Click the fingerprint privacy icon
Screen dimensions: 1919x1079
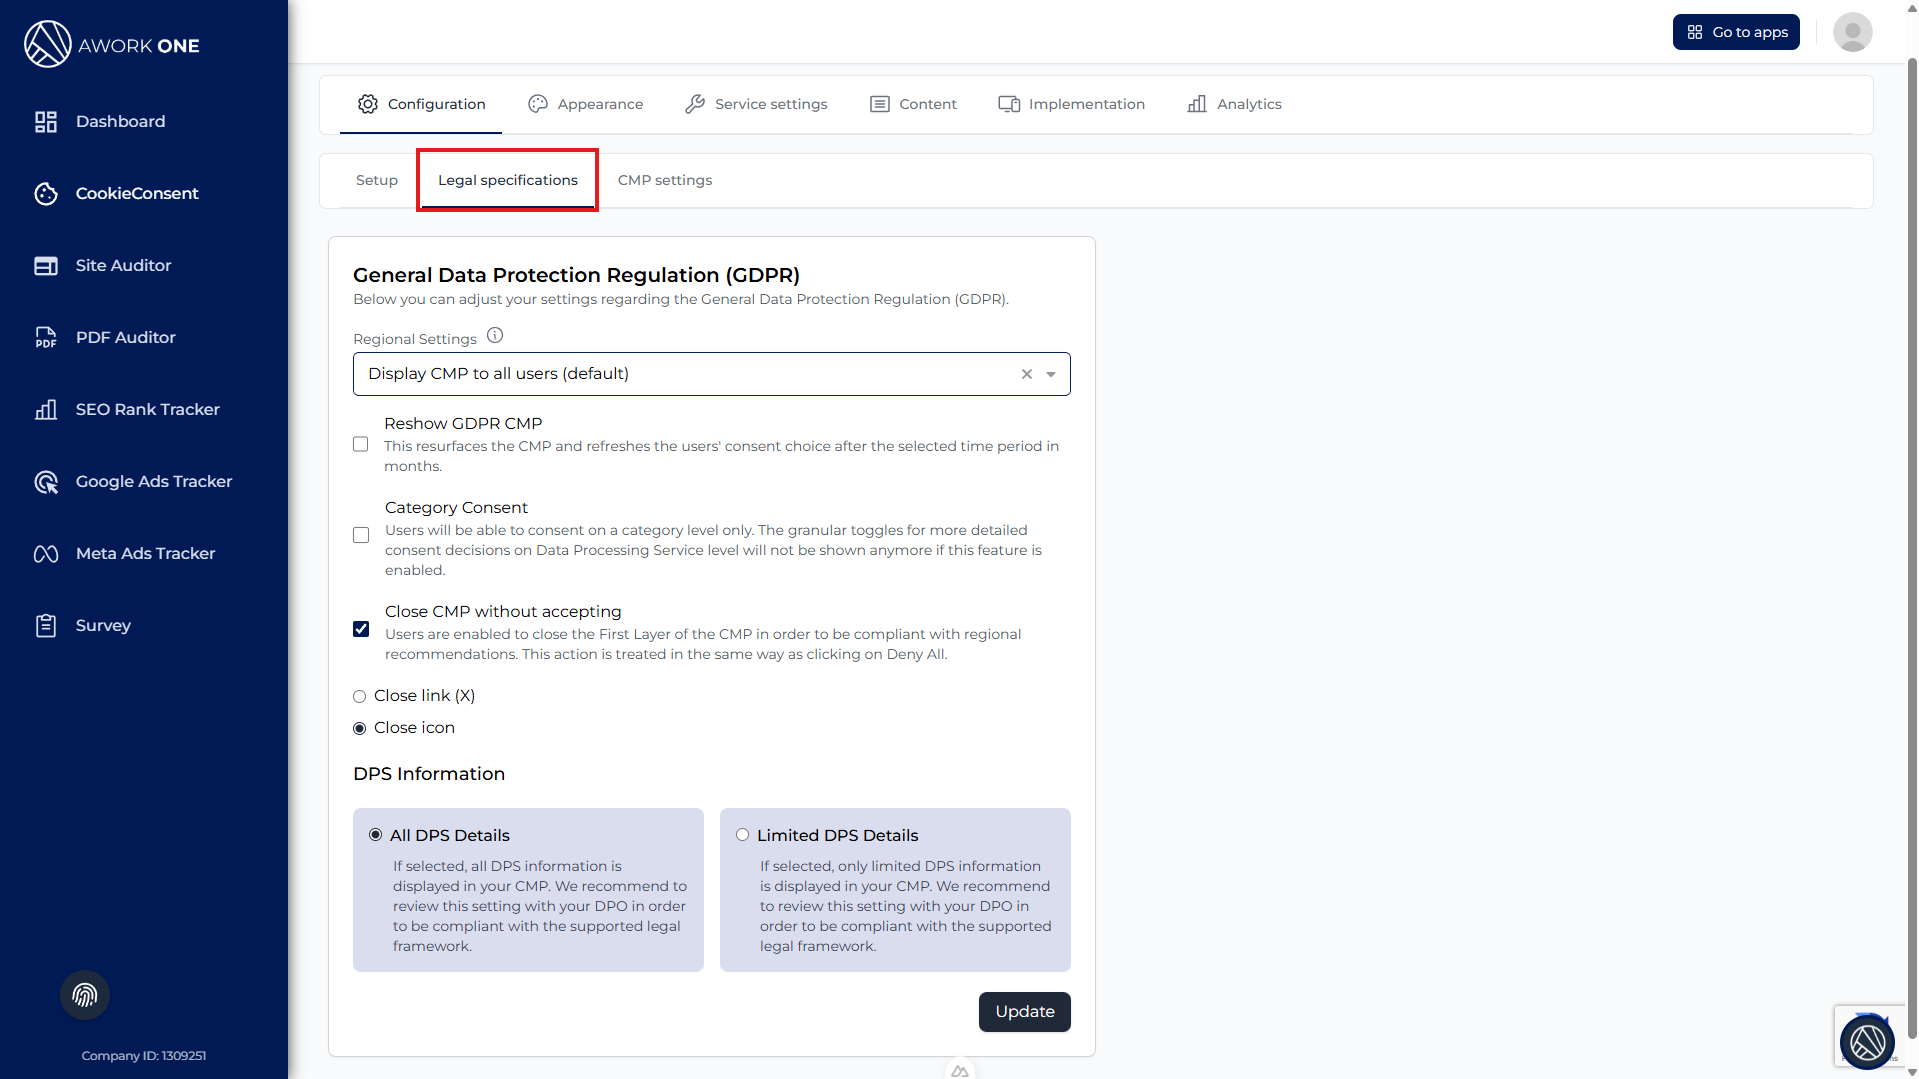click(85, 995)
